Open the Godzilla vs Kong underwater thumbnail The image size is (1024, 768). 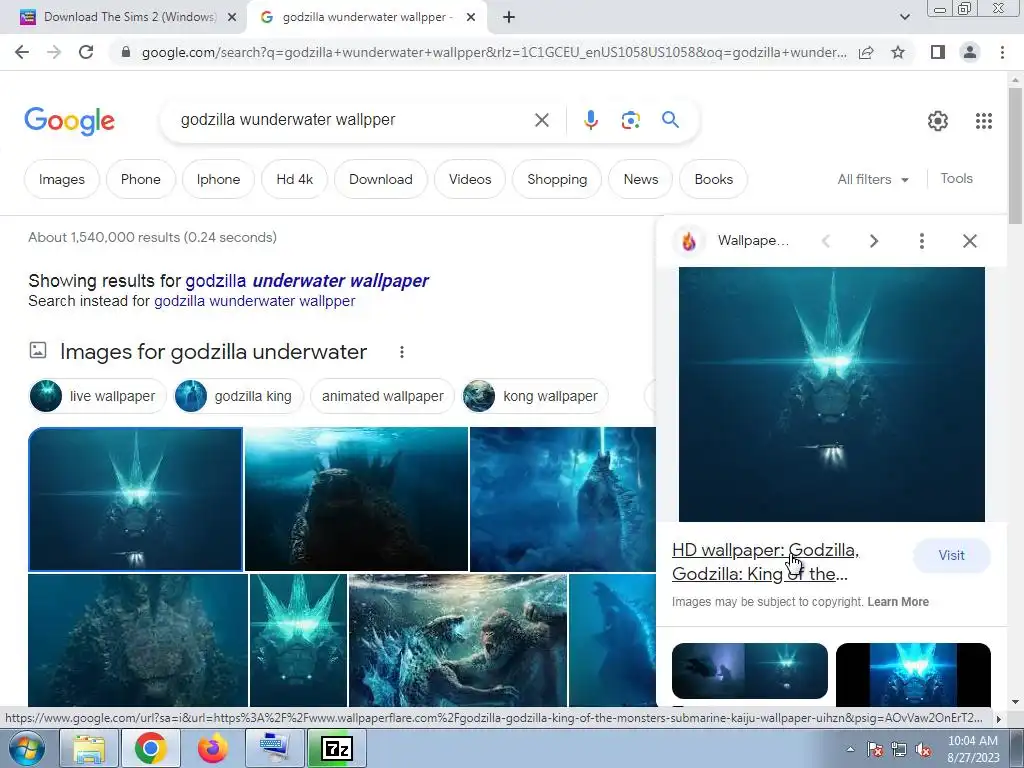coord(458,640)
